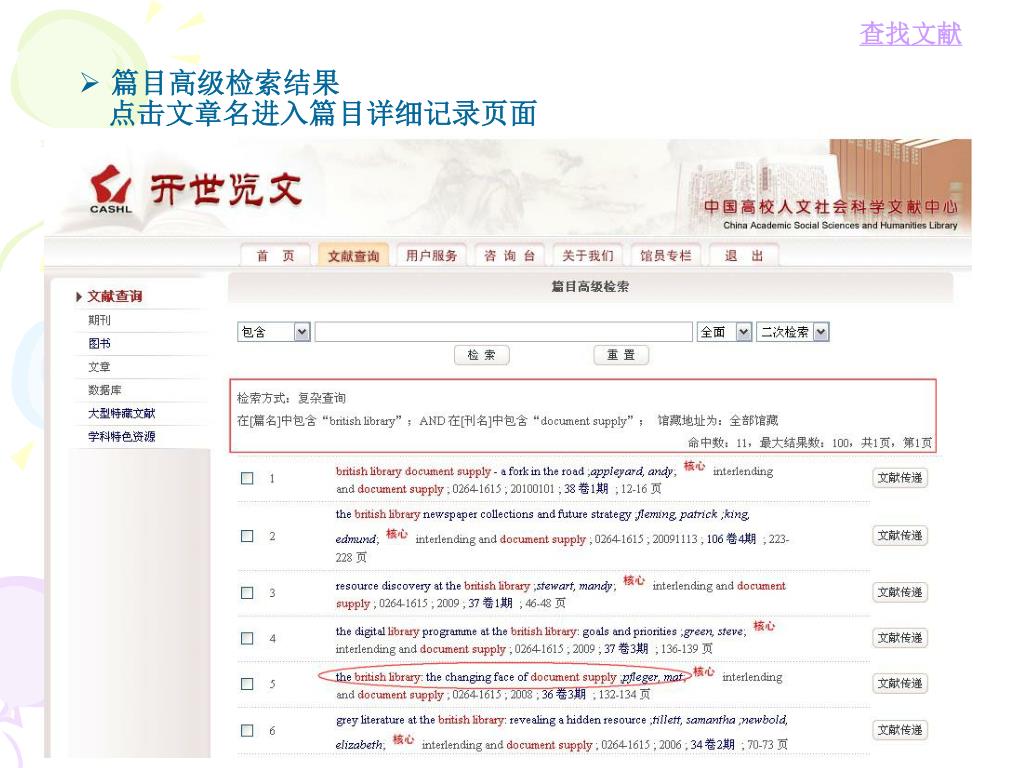The width and height of the screenshot is (1024, 768).
Task: Expand the 文献查询 sidebar section arrow
Action: pyautogui.click(x=79, y=296)
